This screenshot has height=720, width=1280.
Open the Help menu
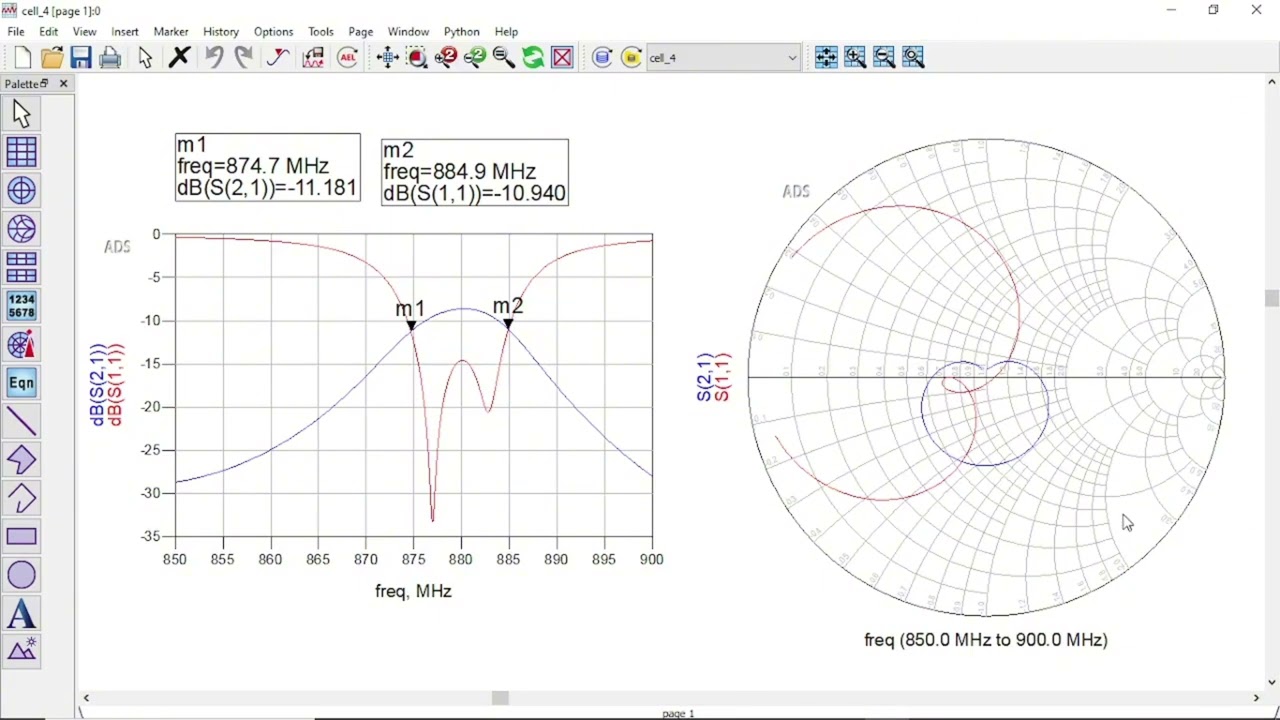point(506,32)
